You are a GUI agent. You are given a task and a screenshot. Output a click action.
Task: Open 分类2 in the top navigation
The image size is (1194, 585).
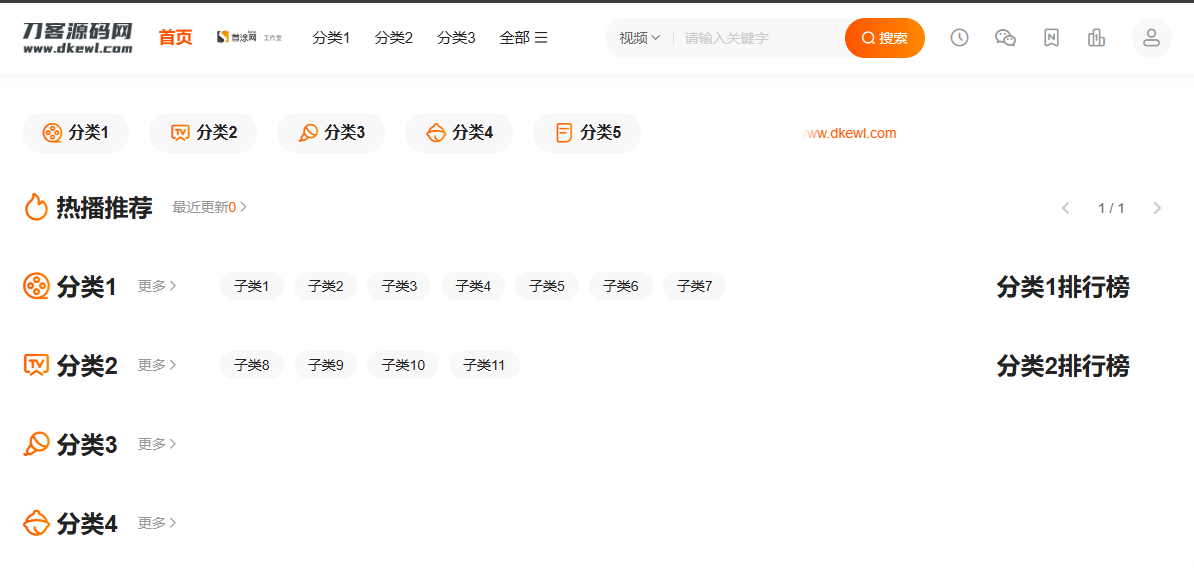[394, 38]
